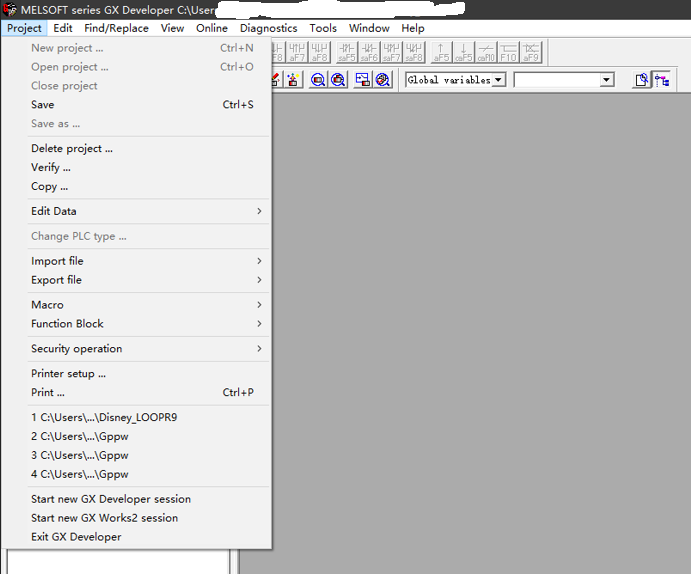This screenshot has width=691, height=574.
Task: Open the empty combo box dropdown arrow
Action: [606, 80]
